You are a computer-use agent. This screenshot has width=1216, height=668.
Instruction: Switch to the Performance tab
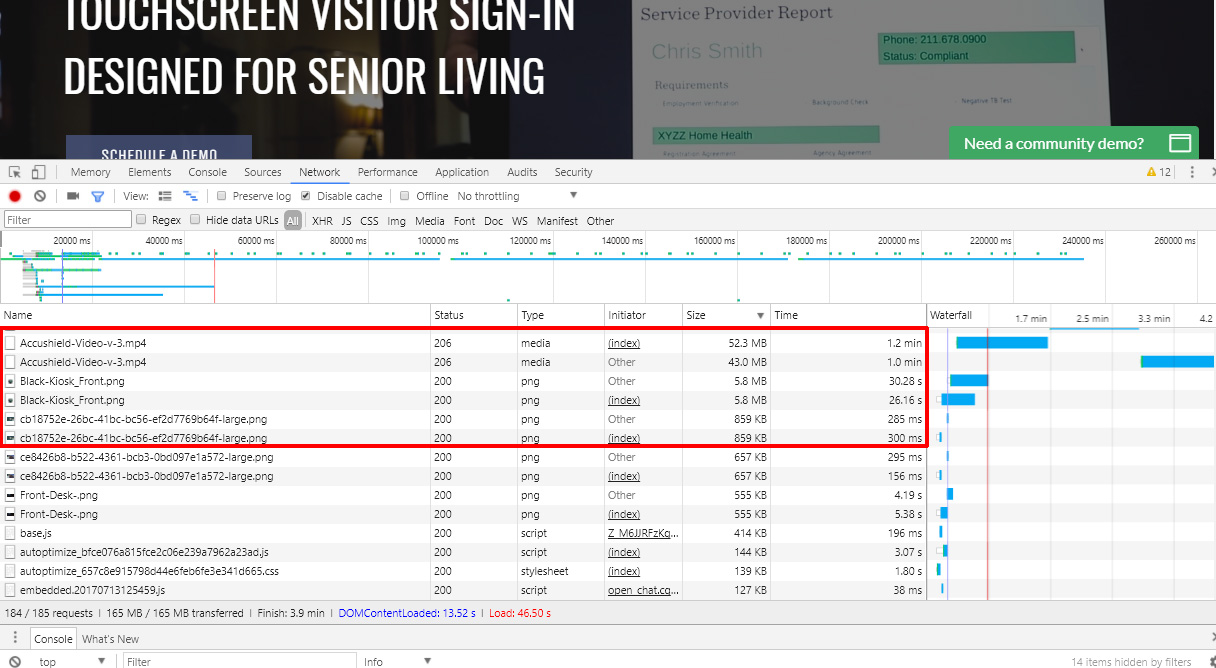click(387, 172)
